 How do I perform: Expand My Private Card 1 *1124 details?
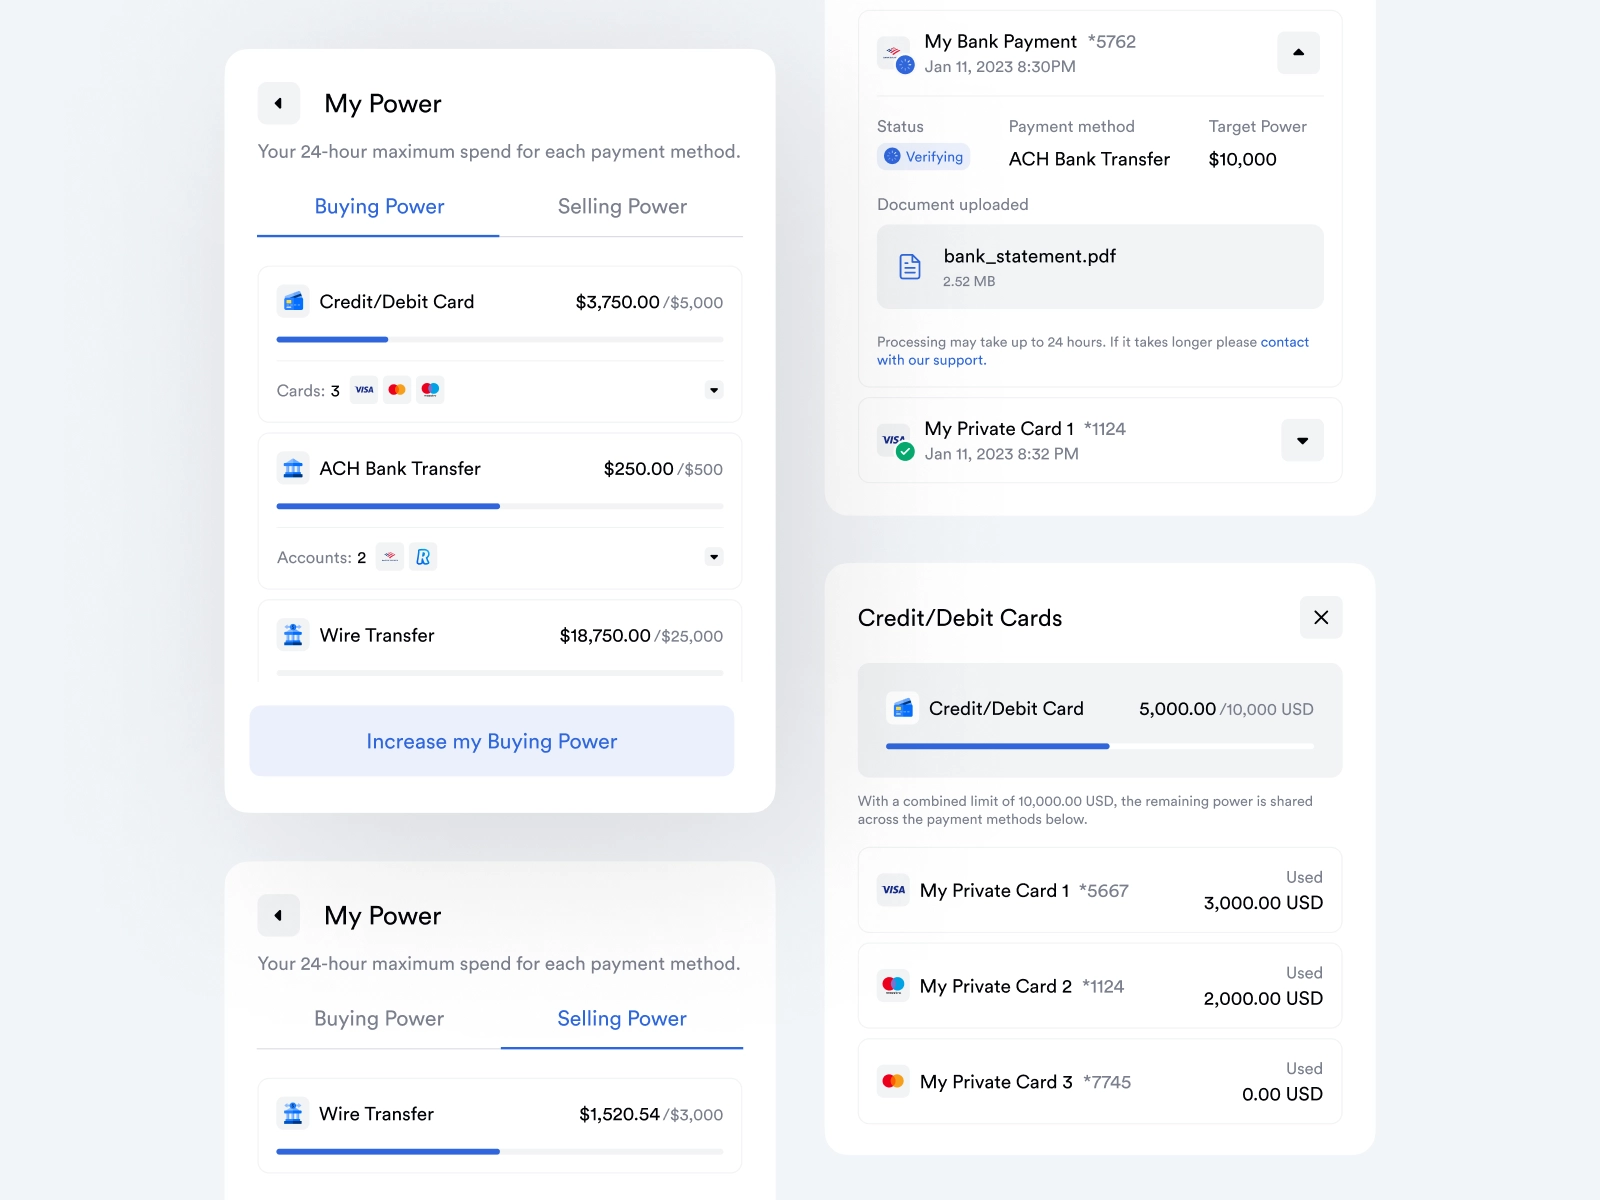click(1302, 440)
